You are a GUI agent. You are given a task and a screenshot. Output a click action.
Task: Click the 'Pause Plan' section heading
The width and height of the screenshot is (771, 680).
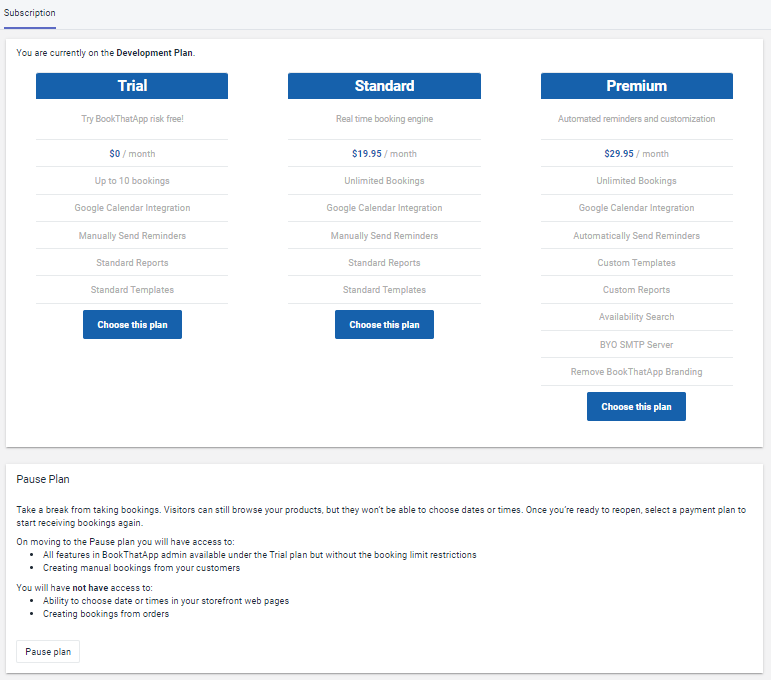pos(43,479)
